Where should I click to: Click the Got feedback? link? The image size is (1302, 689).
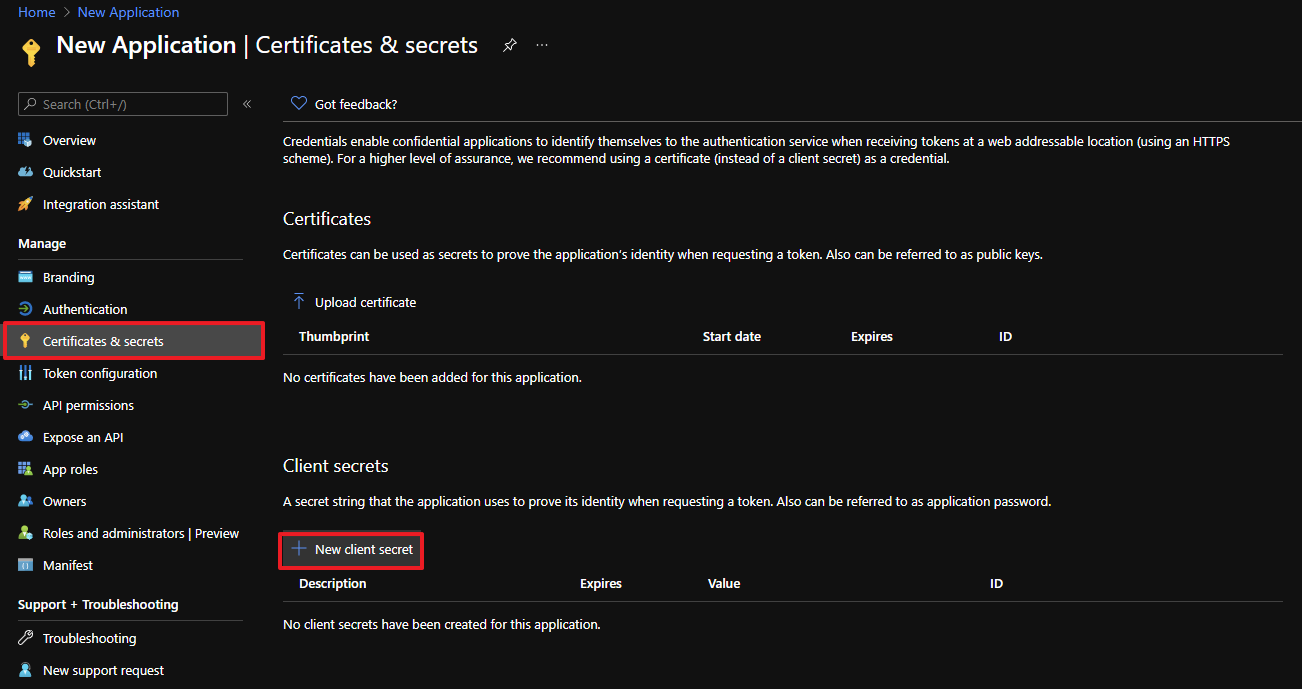click(356, 104)
